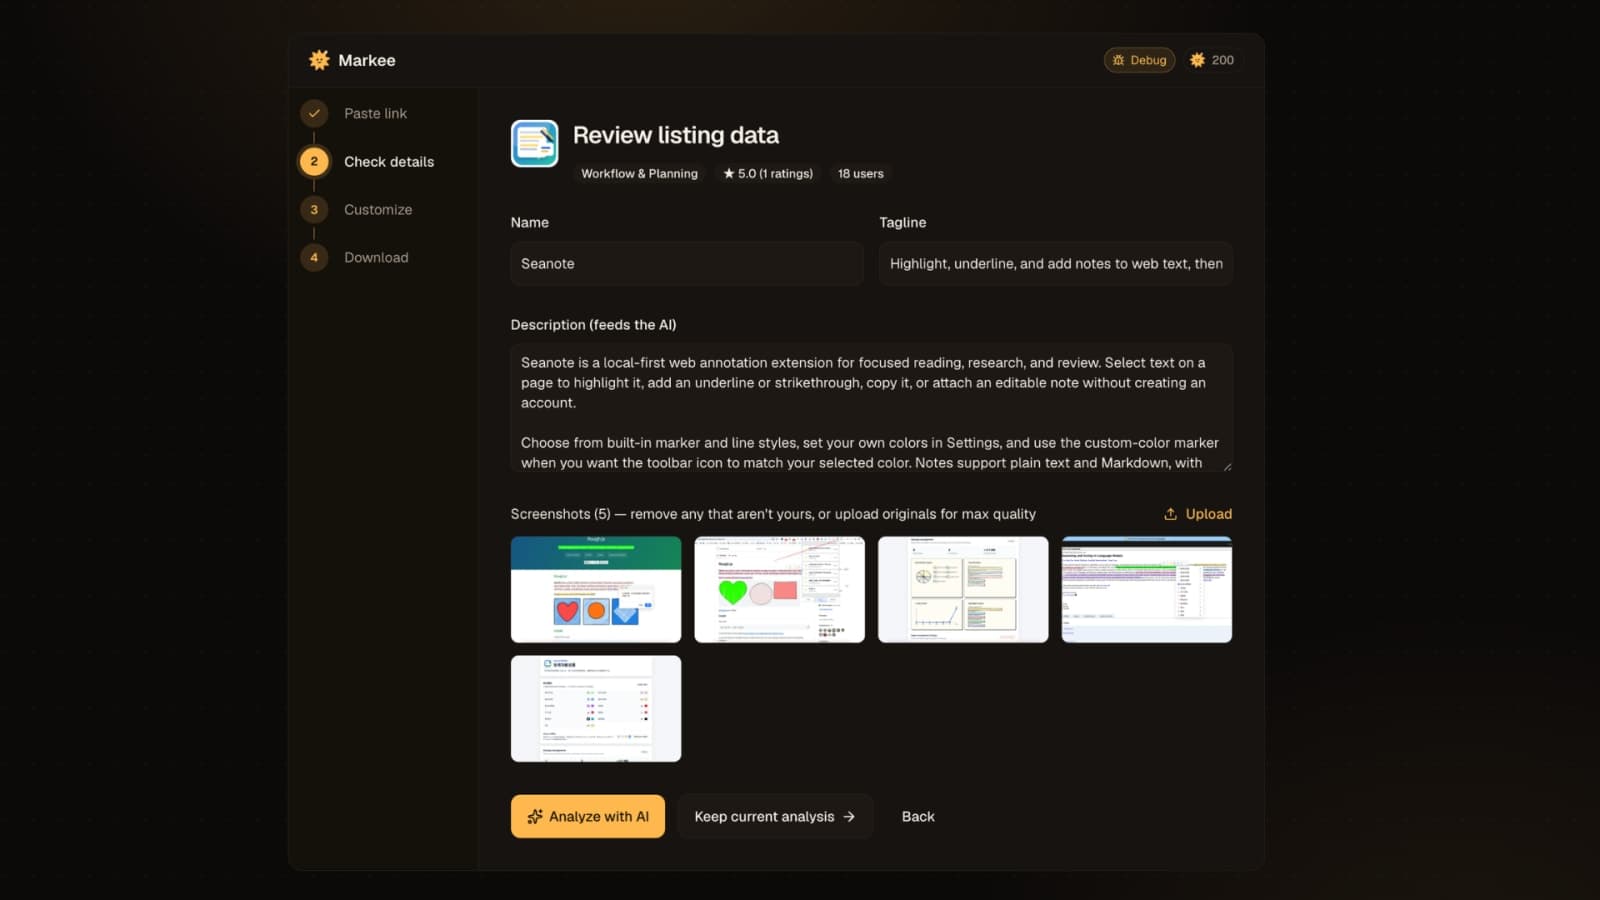Click the Debug button label
The width and height of the screenshot is (1600, 900).
point(1148,60)
